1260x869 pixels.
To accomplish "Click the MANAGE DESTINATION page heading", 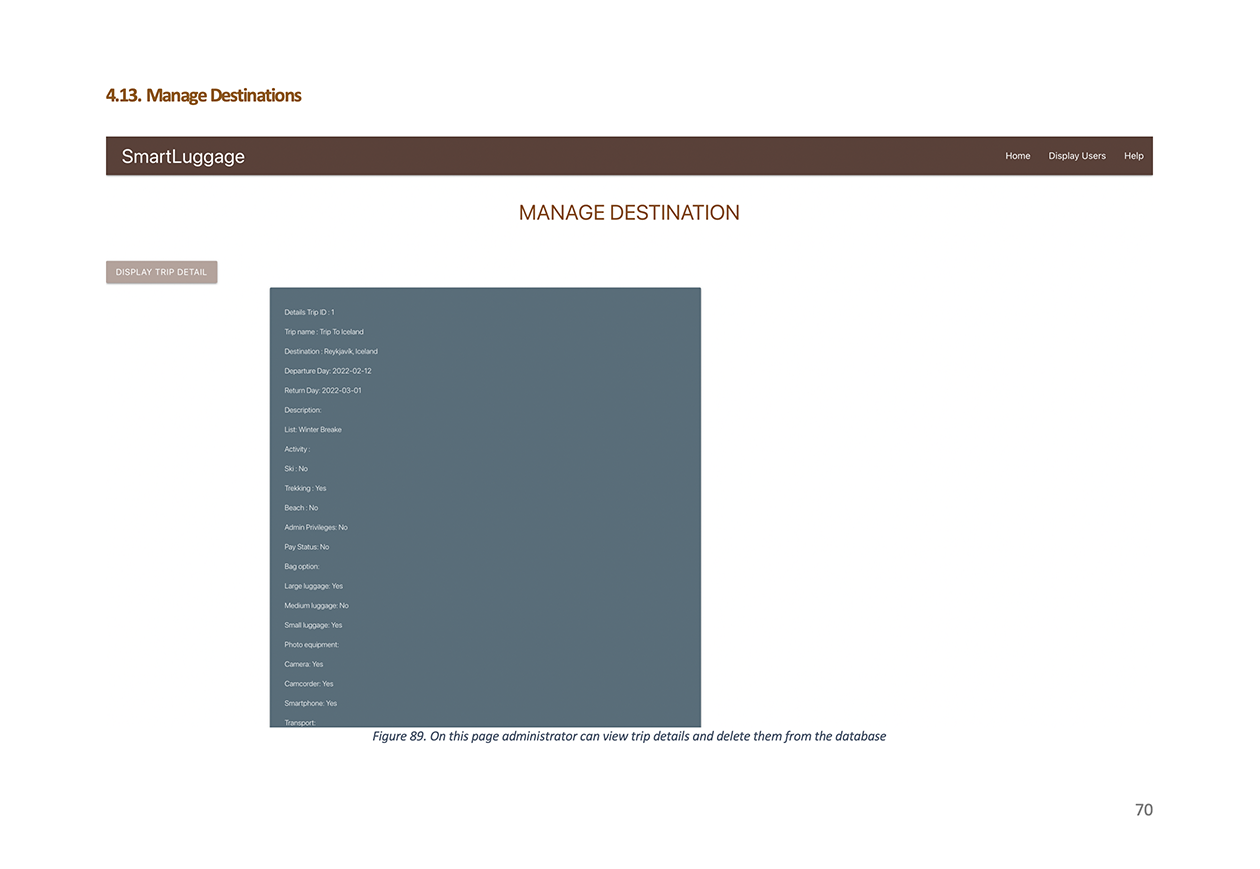I will (x=629, y=212).
